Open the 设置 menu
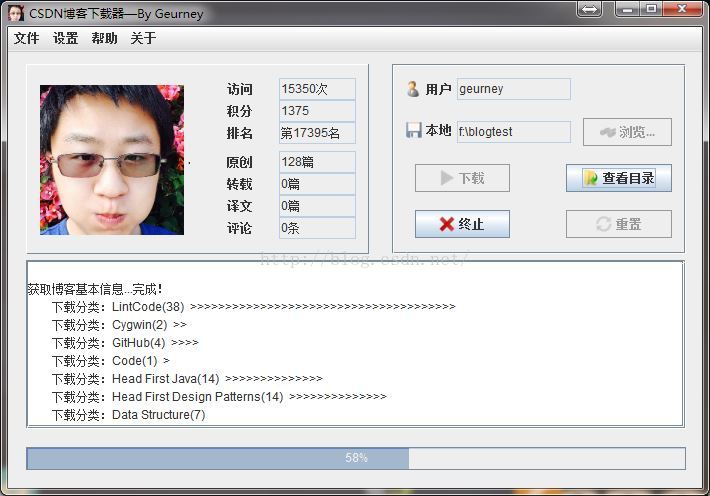Image resolution: width=710 pixels, height=496 pixels. 66,38
